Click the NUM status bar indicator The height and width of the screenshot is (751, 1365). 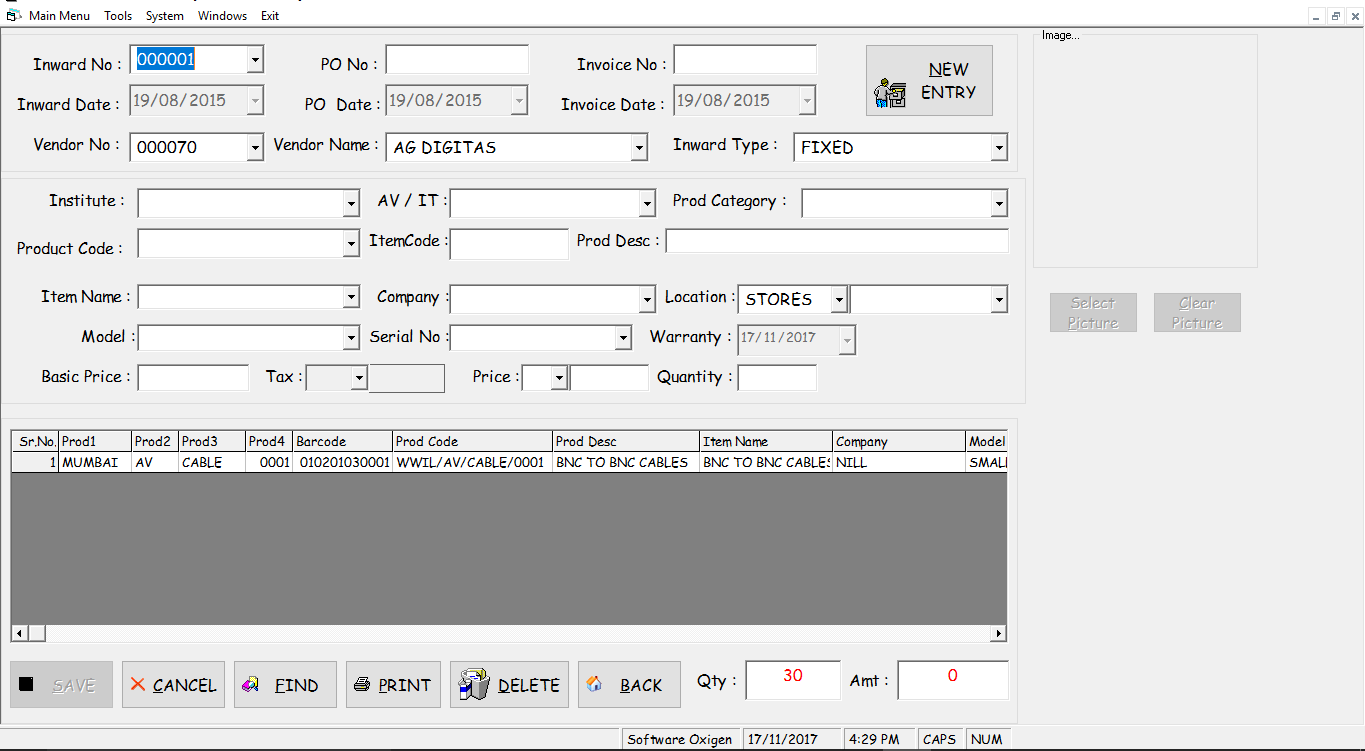tap(987, 740)
